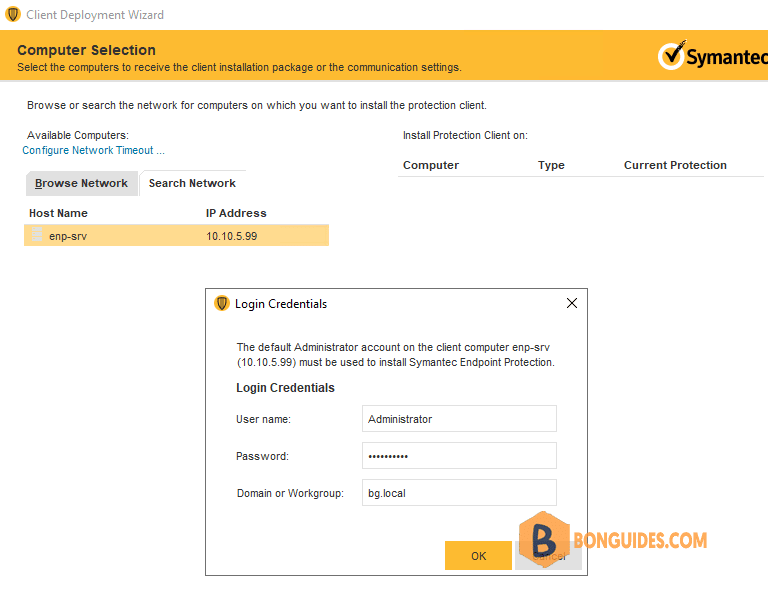Focus the Domain or Workgroup field
Screen dimensions: 768x605
coord(459,493)
